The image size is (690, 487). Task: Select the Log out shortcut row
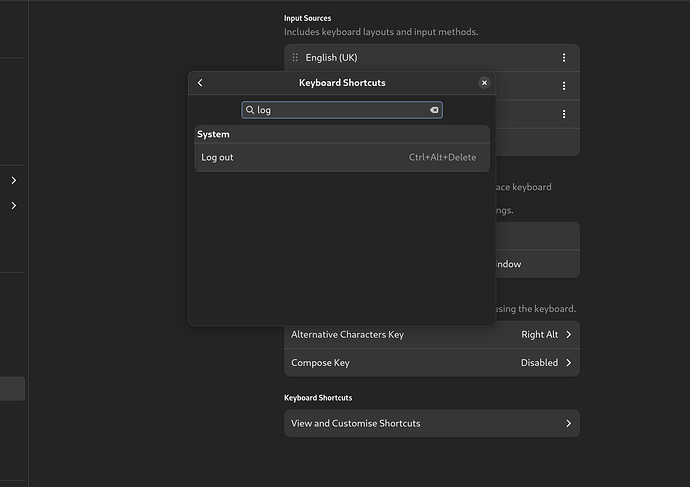point(300,157)
